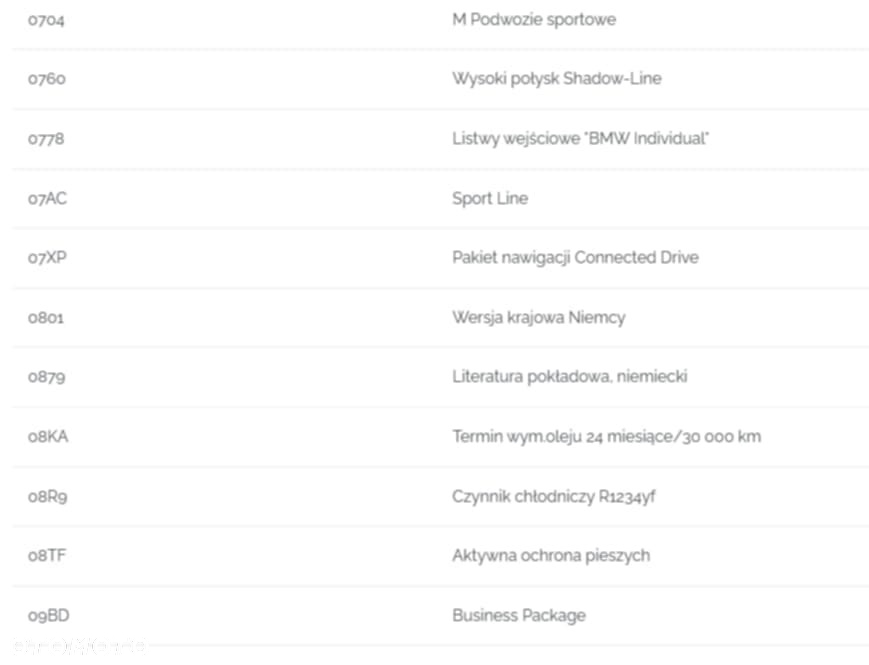Viewport: 869px width, 665px height.
Task: Select option code 07AC
Action: (47, 198)
